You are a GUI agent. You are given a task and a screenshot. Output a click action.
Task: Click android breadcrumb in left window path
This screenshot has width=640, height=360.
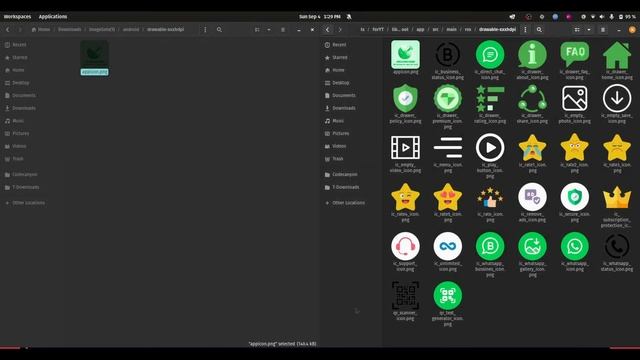(131, 30)
